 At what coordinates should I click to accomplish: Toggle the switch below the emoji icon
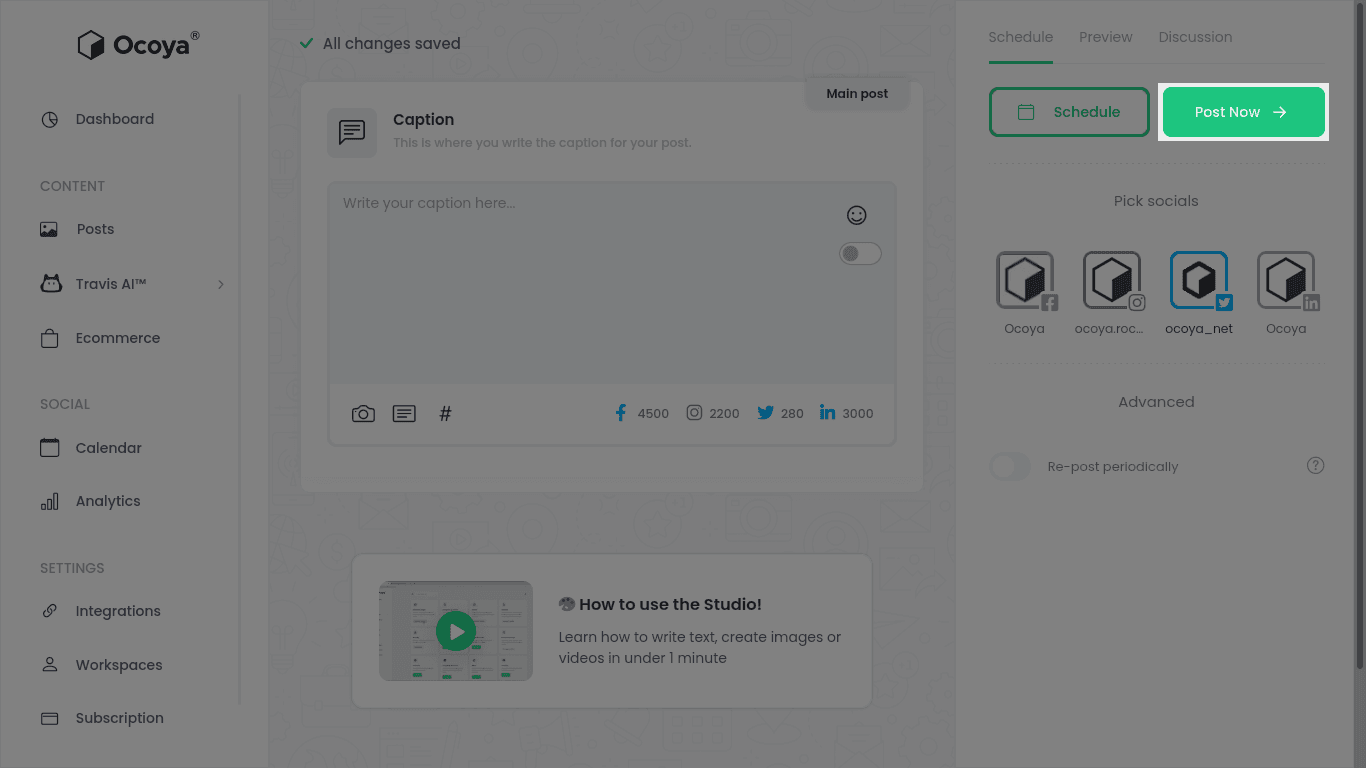pos(860,254)
